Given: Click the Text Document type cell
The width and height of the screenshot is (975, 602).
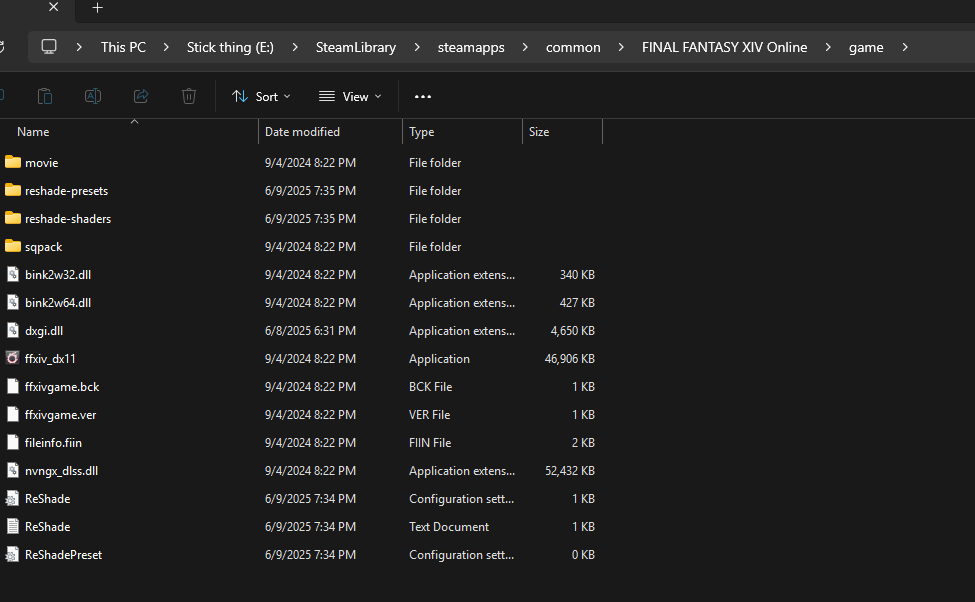Looking at the screenshot, I should (x=449, y=527).
